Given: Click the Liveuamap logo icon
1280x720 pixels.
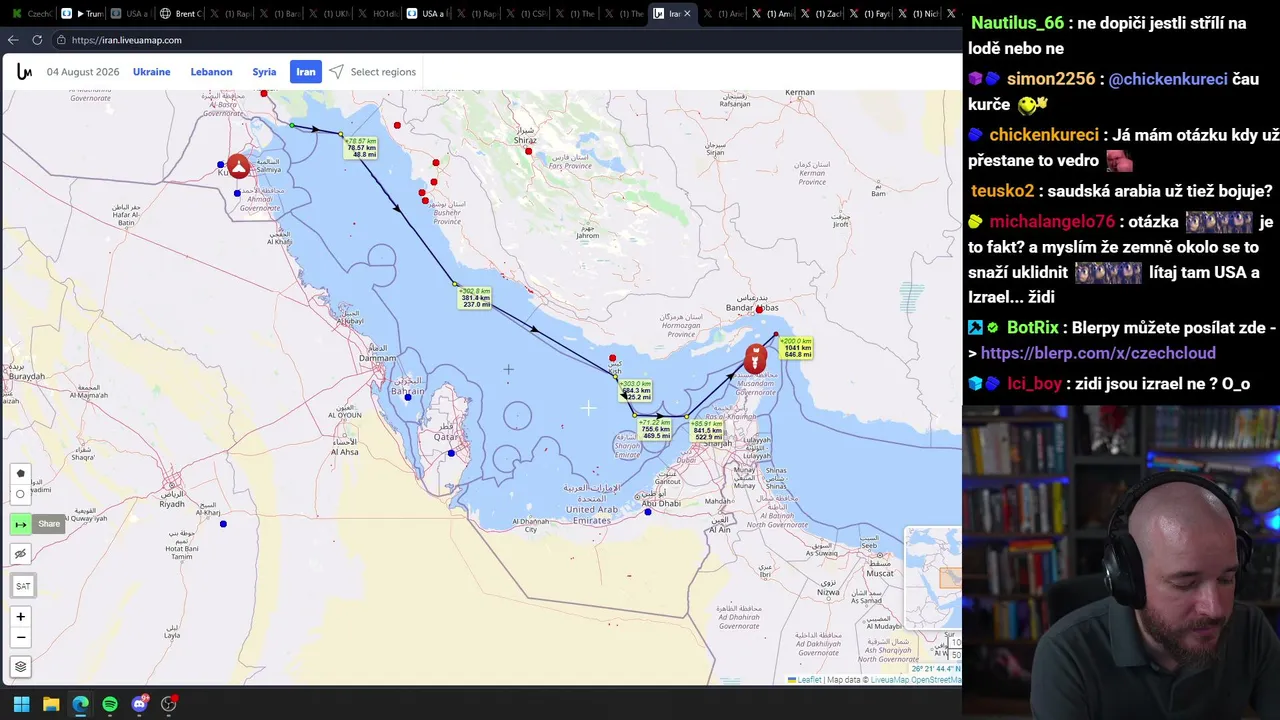Looking at the screenshot, I should (x=24, y=72).
